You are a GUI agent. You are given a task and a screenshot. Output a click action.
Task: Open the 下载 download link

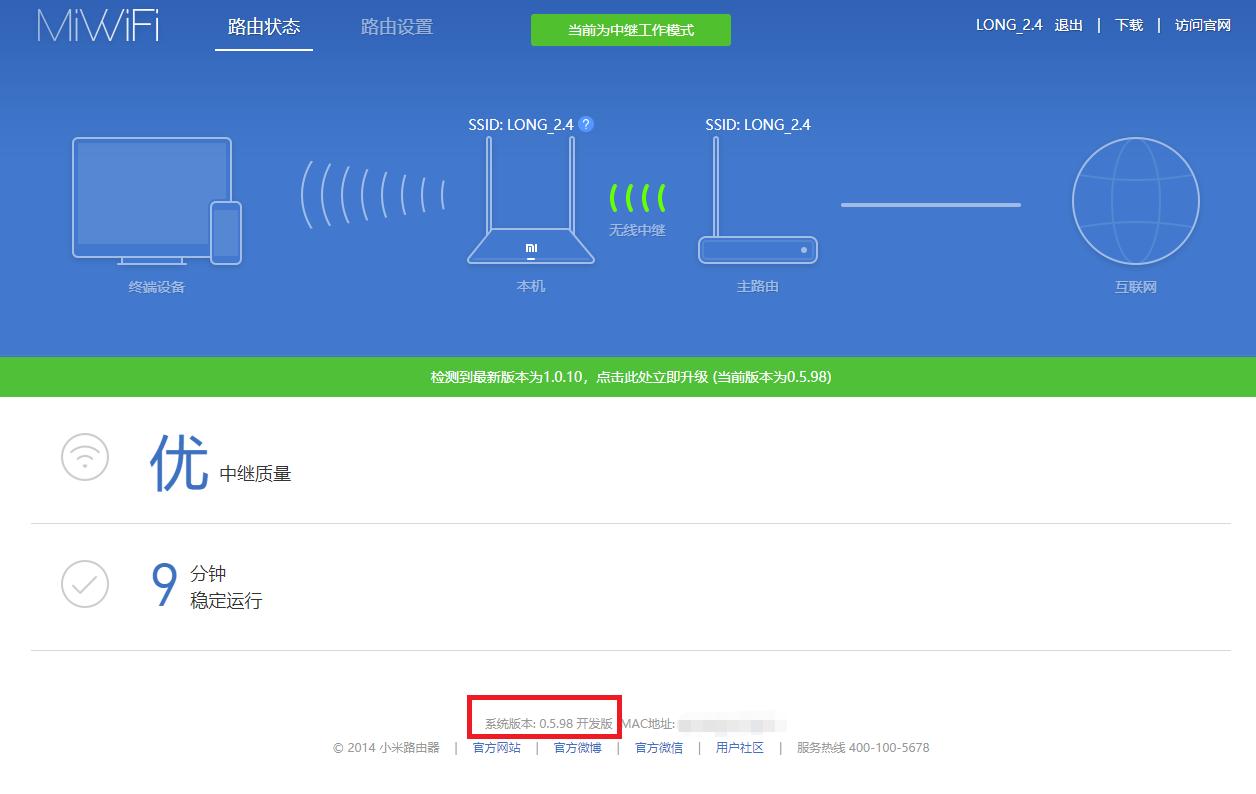pos(1128,25)
